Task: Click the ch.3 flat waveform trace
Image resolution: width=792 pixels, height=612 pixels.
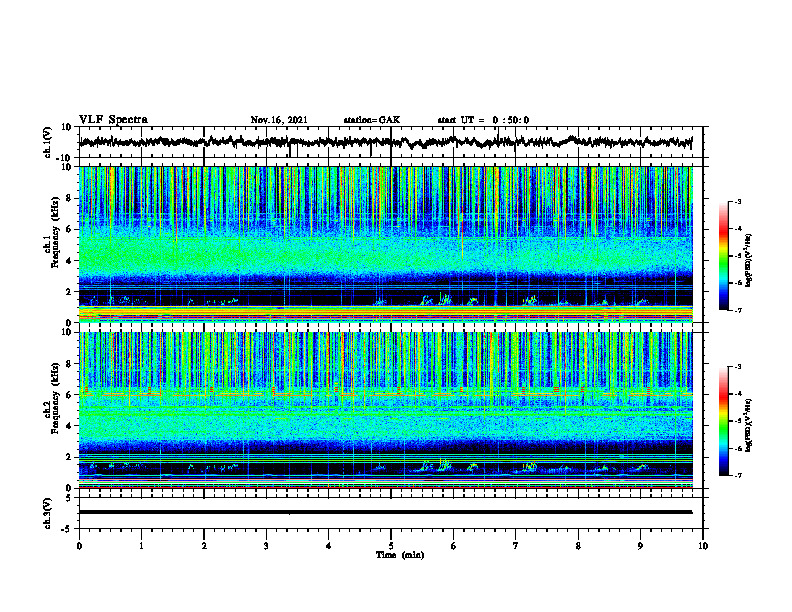Action: click(x=385, y=512)
